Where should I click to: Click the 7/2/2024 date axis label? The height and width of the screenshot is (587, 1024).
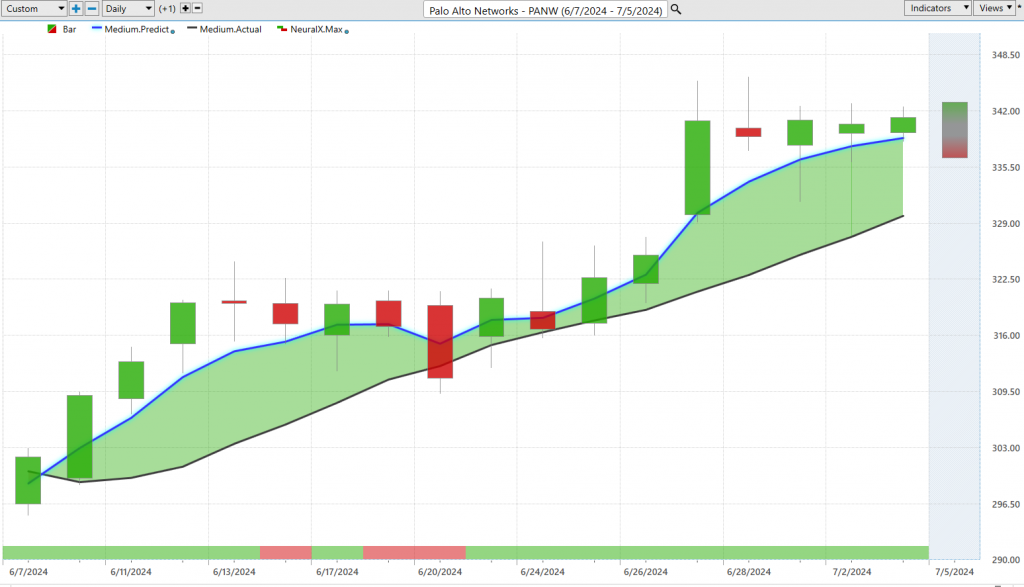tap(852, 571)
